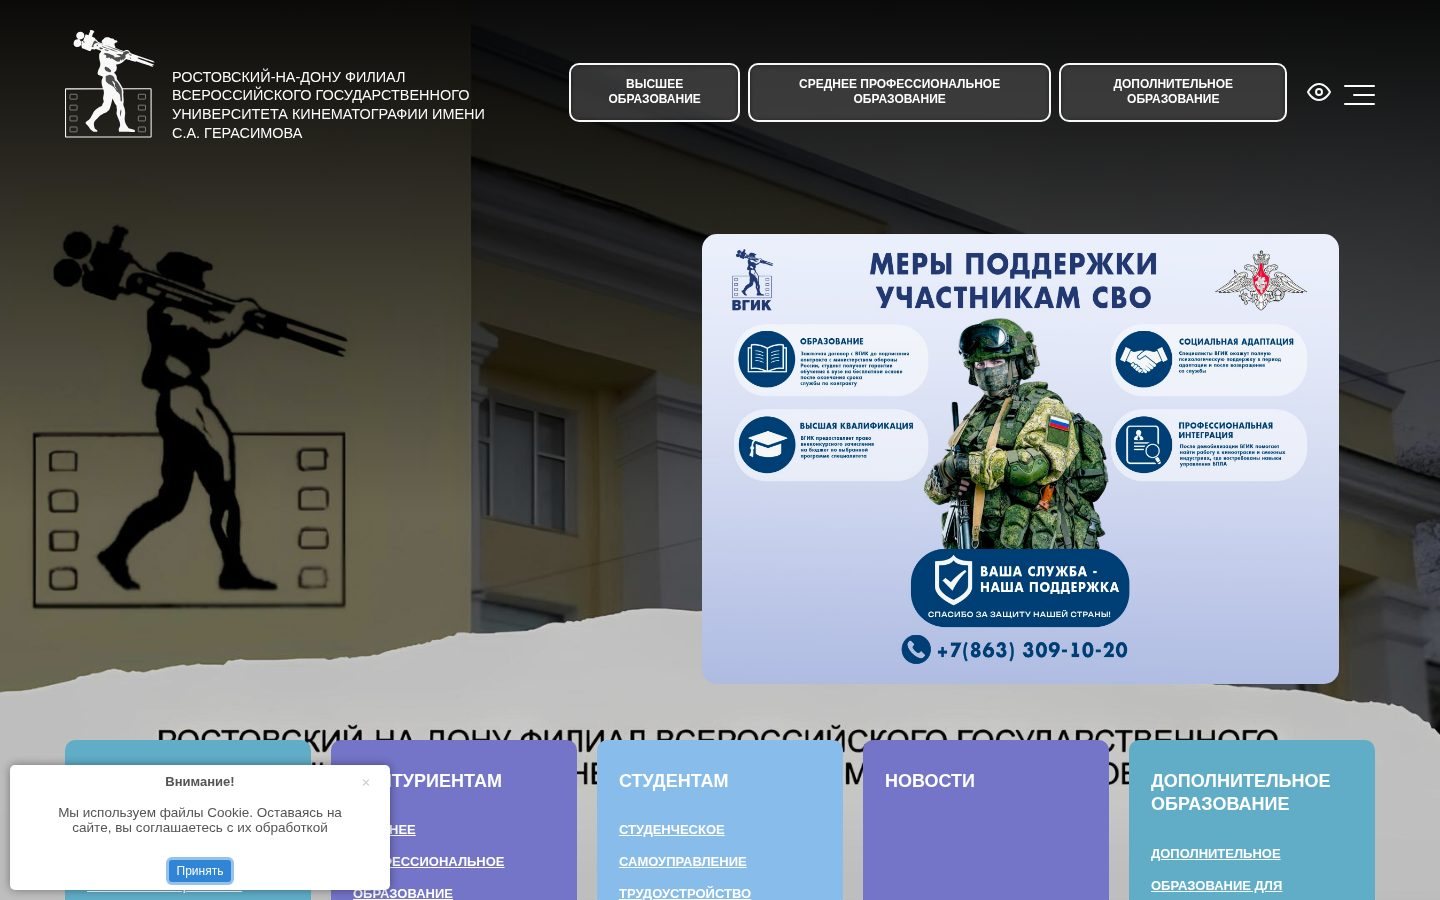
Task: Click the blue ВГИК logo inside the banner
Action: click(x=752, y=280)
